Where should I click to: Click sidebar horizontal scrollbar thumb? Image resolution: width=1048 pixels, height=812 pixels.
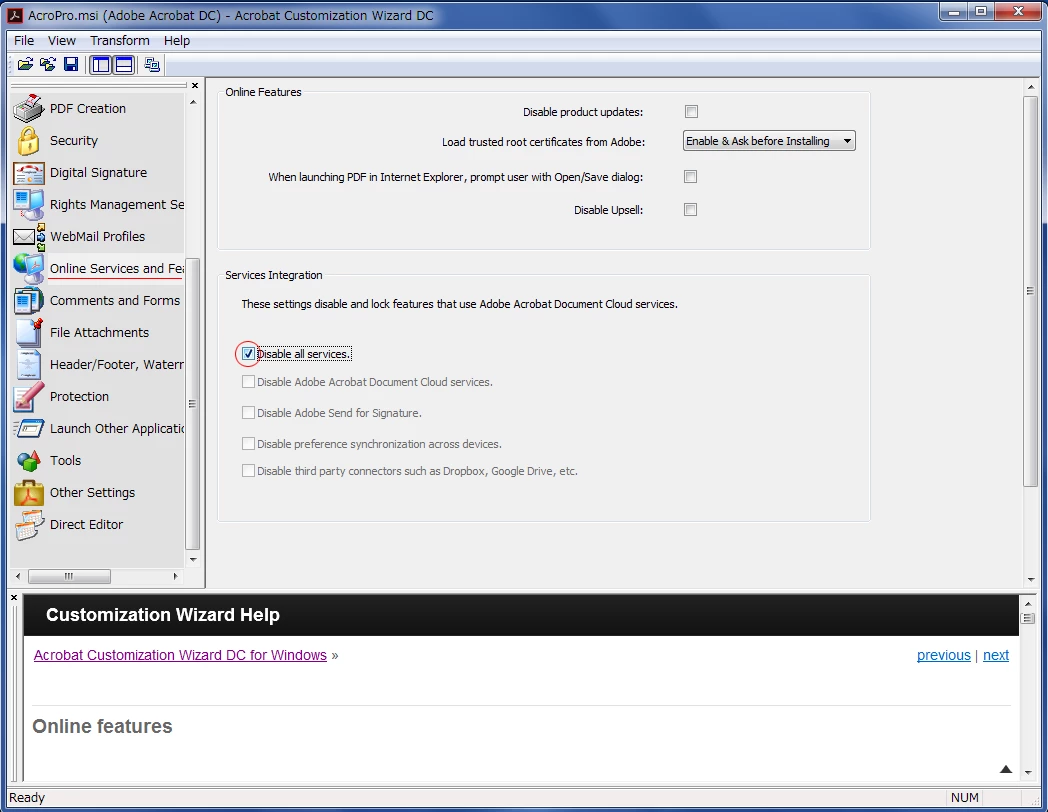[69, 576]
